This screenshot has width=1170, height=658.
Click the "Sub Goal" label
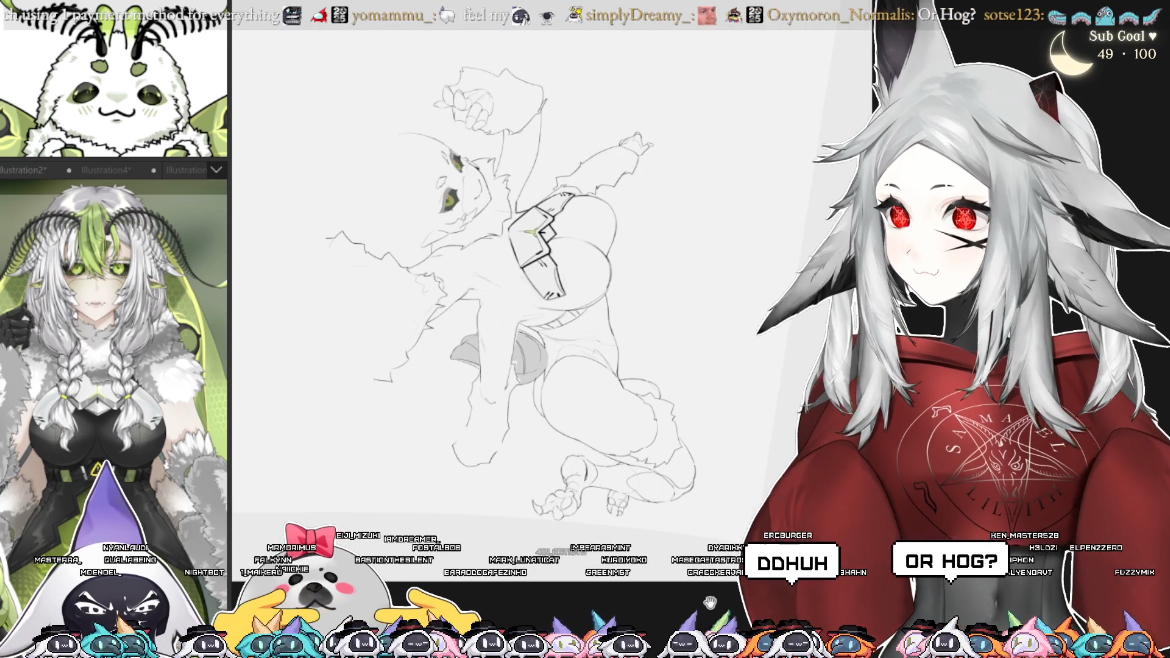click(x=1116, y=36)
